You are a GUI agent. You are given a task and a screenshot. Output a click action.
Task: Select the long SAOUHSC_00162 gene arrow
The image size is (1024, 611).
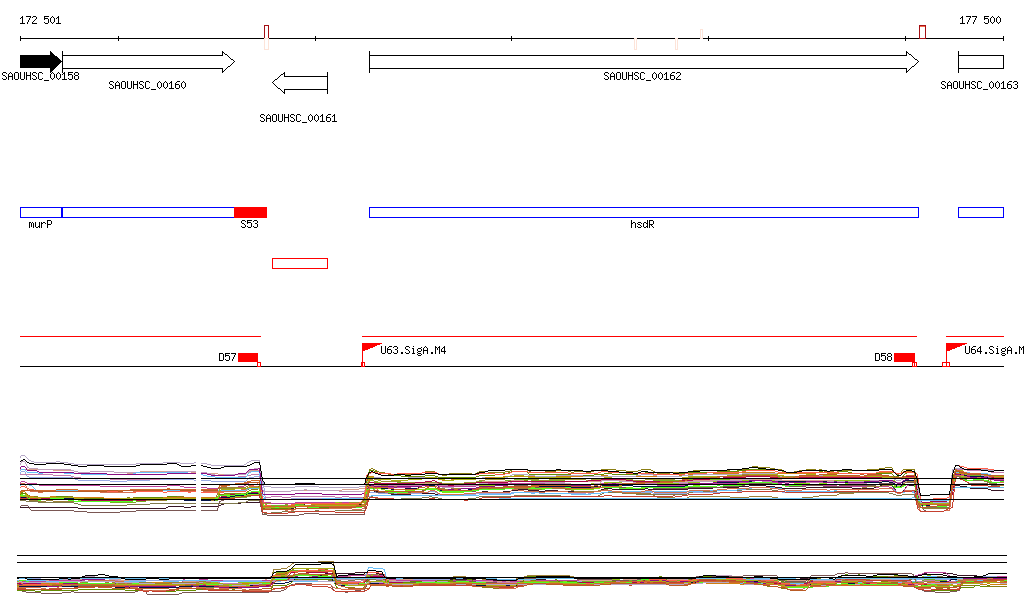pyautogui.click(x=644, y=61)
